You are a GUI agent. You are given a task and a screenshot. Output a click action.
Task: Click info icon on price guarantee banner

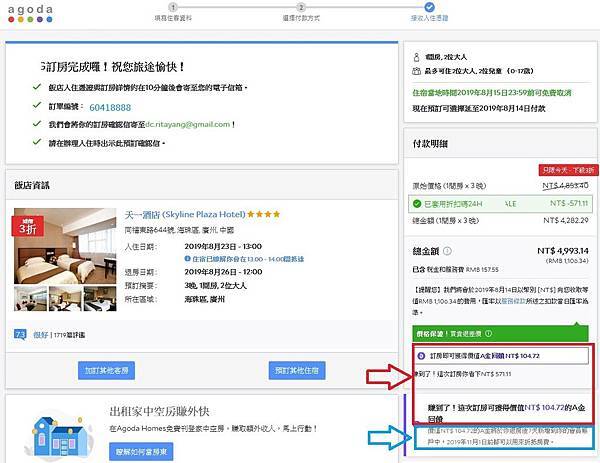(x=488, y=333)
